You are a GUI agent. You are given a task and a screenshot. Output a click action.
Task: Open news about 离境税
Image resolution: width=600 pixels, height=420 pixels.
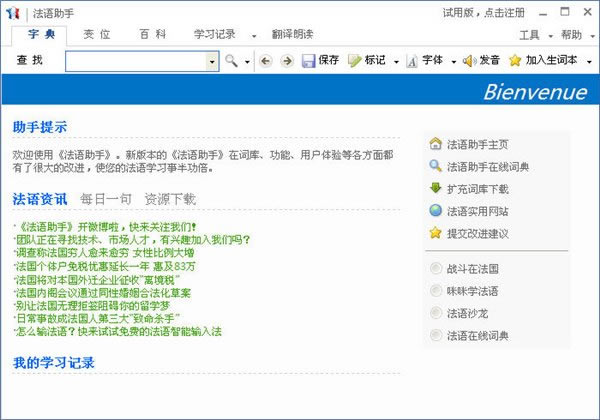(98, 280)
